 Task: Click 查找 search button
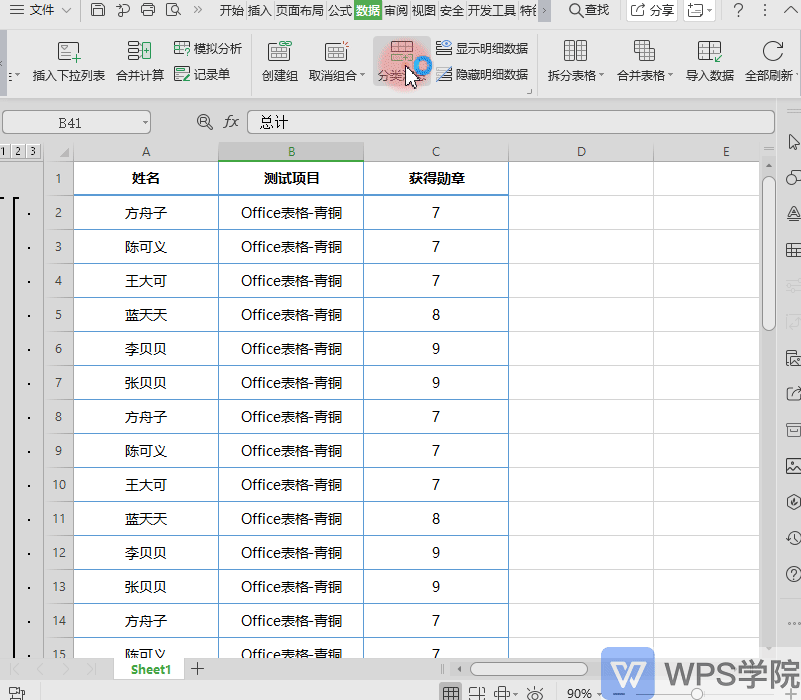coord(589,10)
